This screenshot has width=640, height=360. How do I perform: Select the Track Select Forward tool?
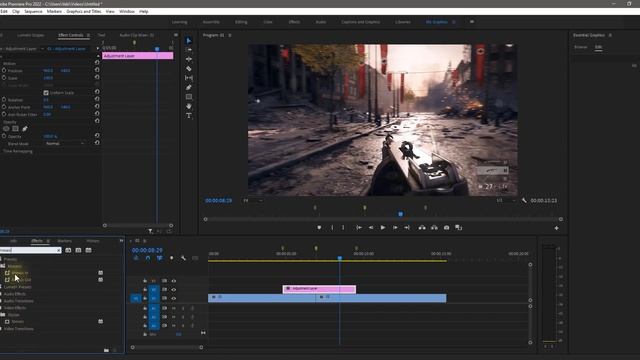click(x=189, y=50)
